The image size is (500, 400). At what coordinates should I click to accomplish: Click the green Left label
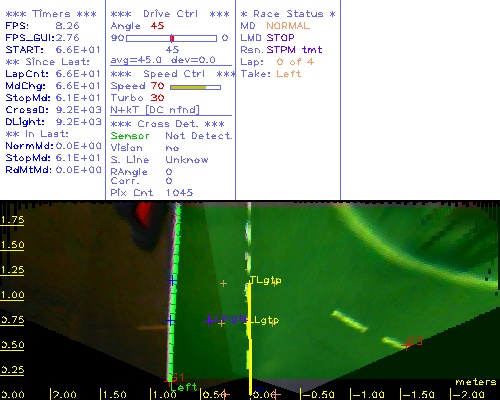pos(184,387)
